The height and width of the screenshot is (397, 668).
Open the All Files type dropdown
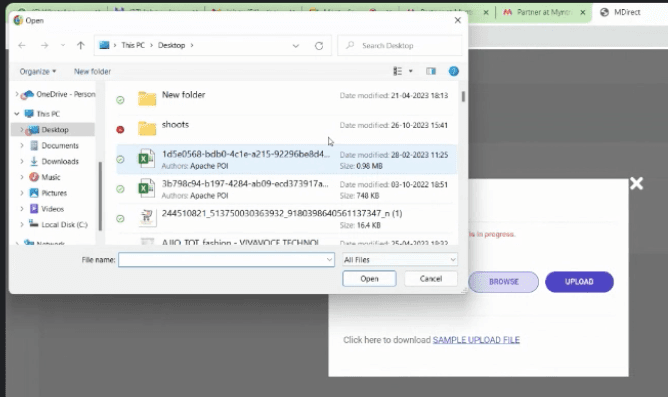click(400, 259)
